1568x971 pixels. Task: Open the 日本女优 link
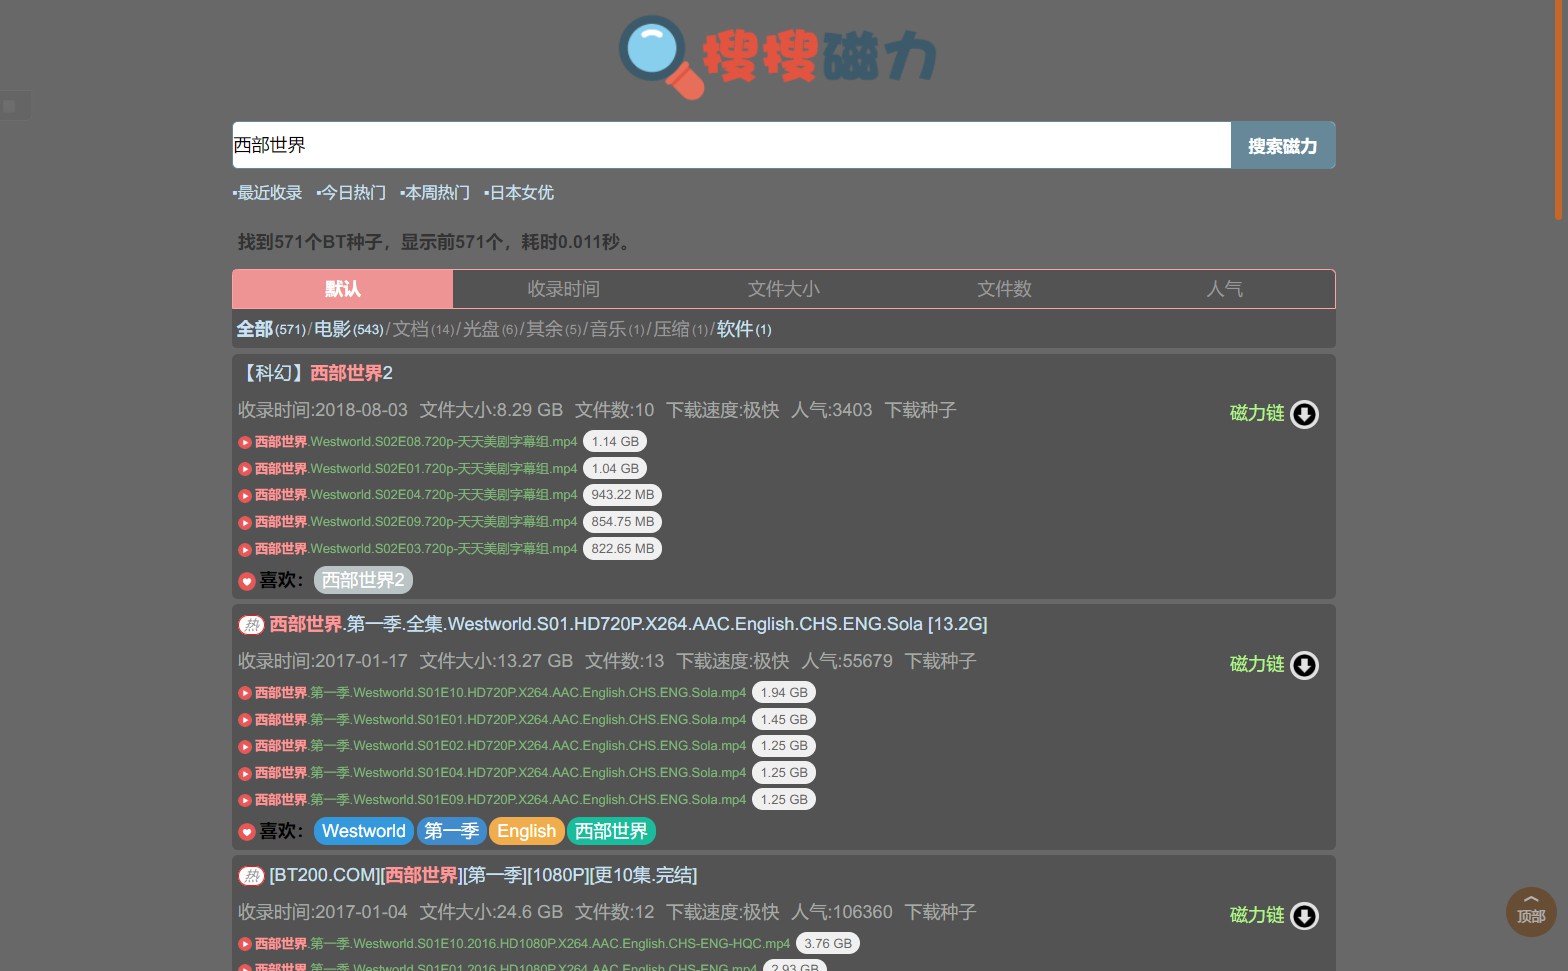click(520, 193)
